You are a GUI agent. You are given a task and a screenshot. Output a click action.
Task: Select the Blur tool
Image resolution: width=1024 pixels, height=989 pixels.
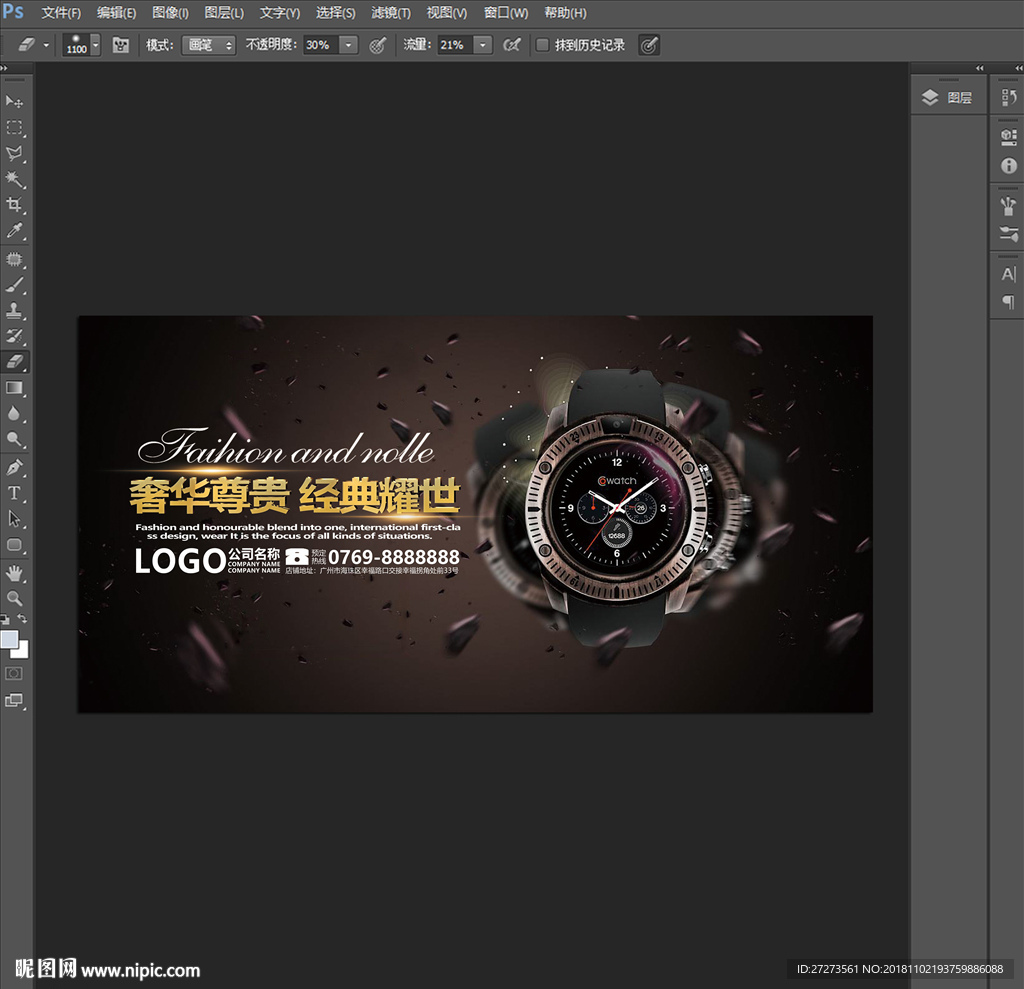click(14, 413)
